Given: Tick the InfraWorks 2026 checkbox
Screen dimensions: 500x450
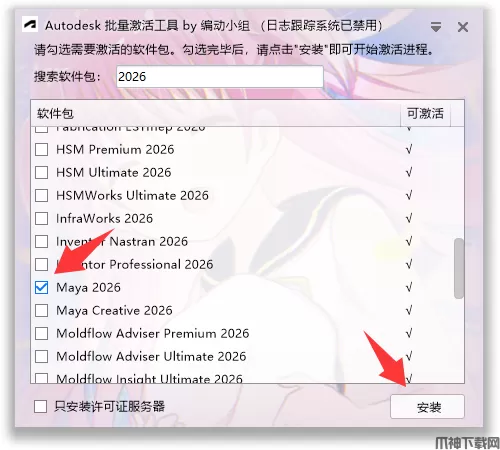Looking at the screenshot, I should pos(41,219).
